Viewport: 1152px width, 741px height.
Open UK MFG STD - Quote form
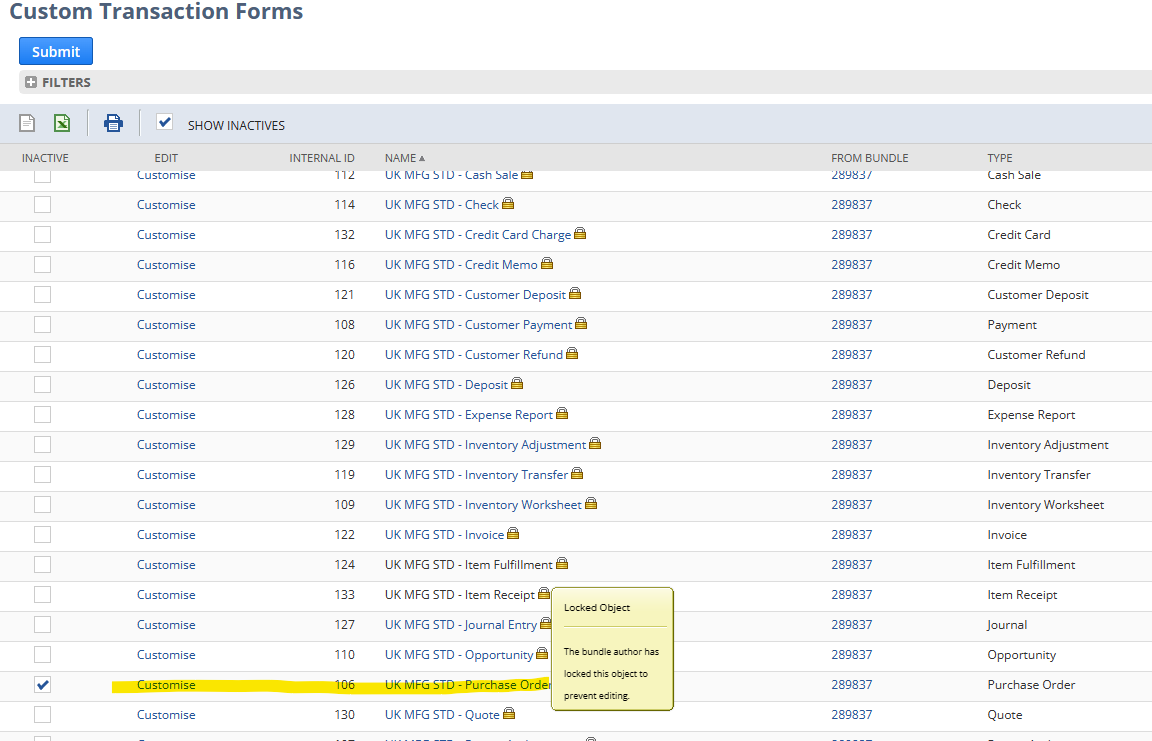point(442,715)
